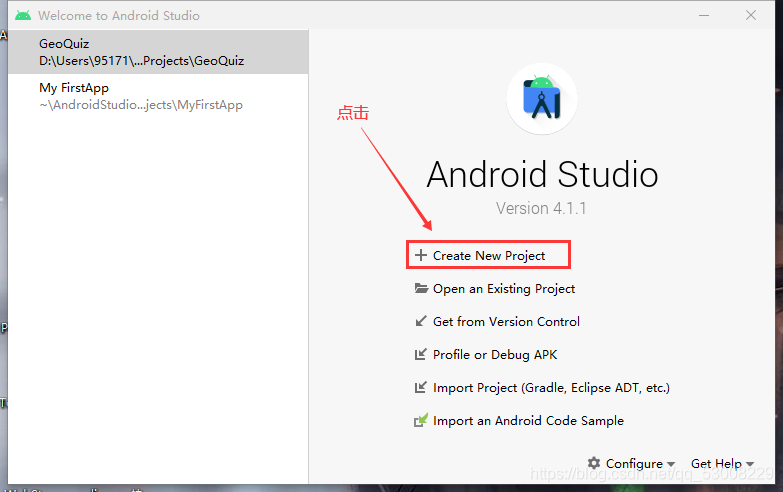Screen dimensions: 783x492
Task: Click the path ~\AndroidStudio...jects\MyFirstApp
Action: [x=141, y=105]
